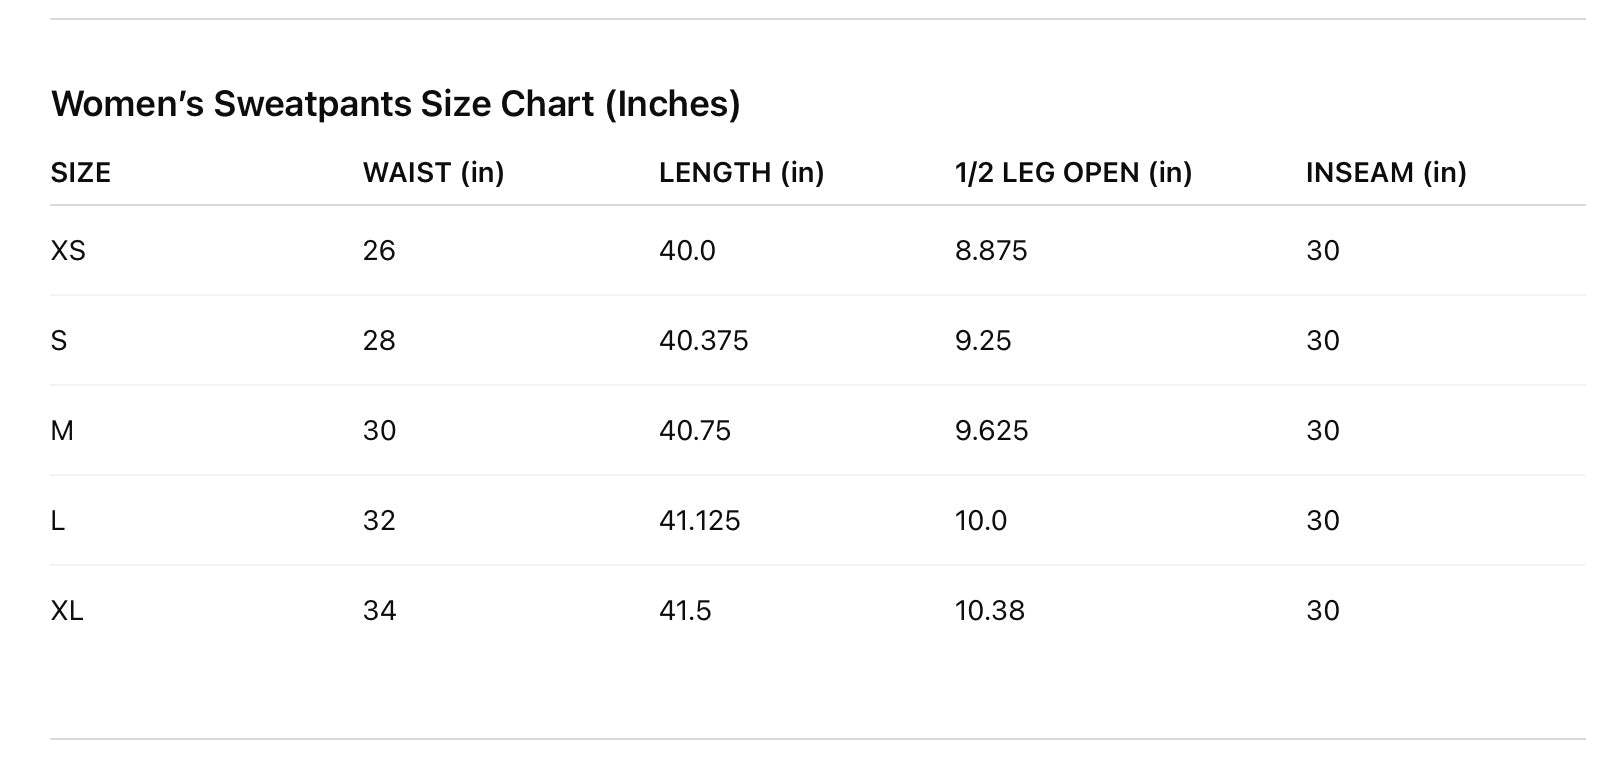Click waist value 34 for XL
Viewport: 1608px width, 772px height.
[x=379, y=611]
